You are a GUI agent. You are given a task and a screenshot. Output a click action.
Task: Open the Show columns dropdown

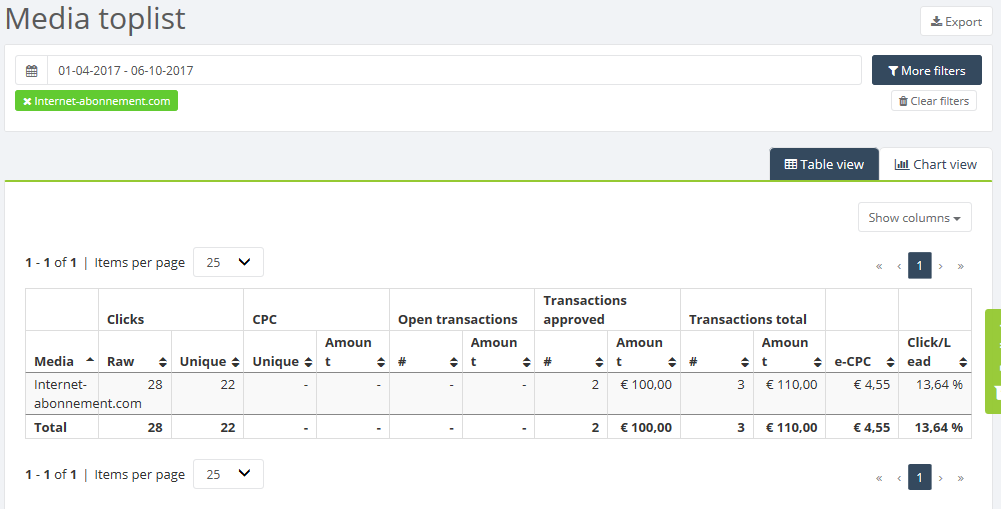coord(915,218)
